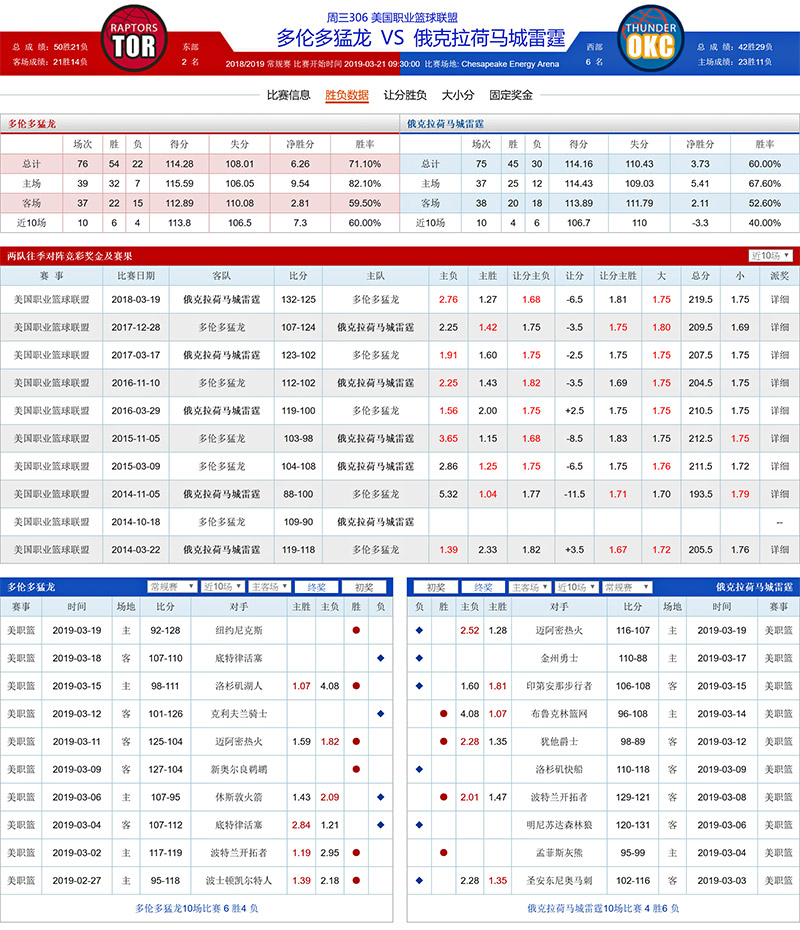Image resolution: width=800 pixels, height=930 pixels.
Task: Click Raptors total win rate 71.10%
Action: click(365, 164)
